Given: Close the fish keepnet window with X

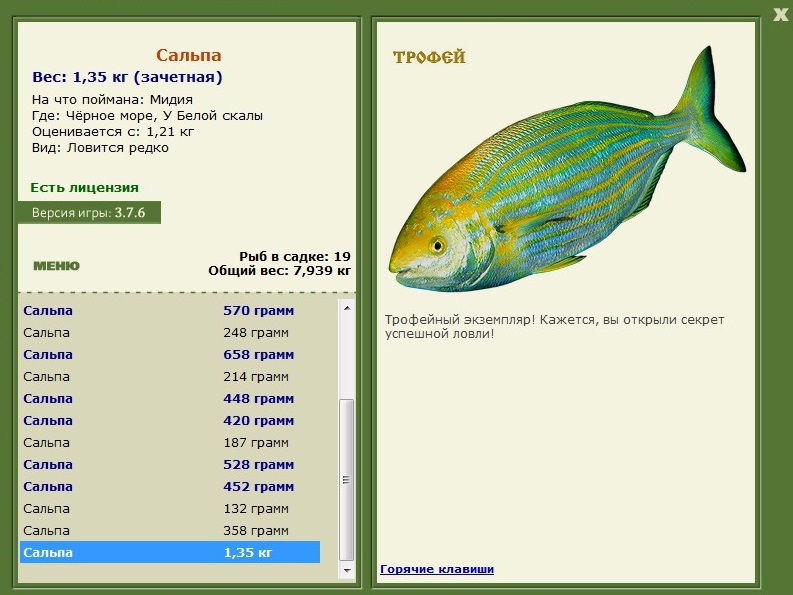Looking at the screenshot, I should 780,15.
